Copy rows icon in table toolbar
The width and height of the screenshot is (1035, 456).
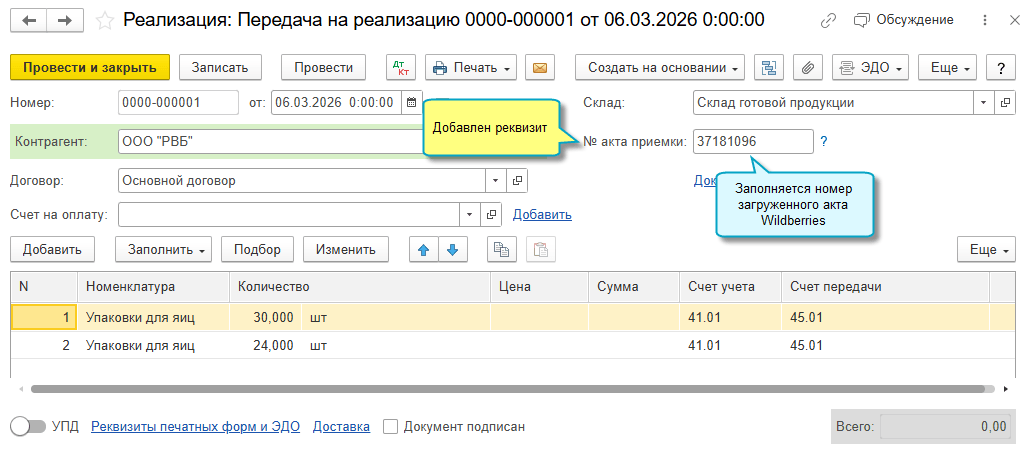pyautogui.click(x=502, y=249)
